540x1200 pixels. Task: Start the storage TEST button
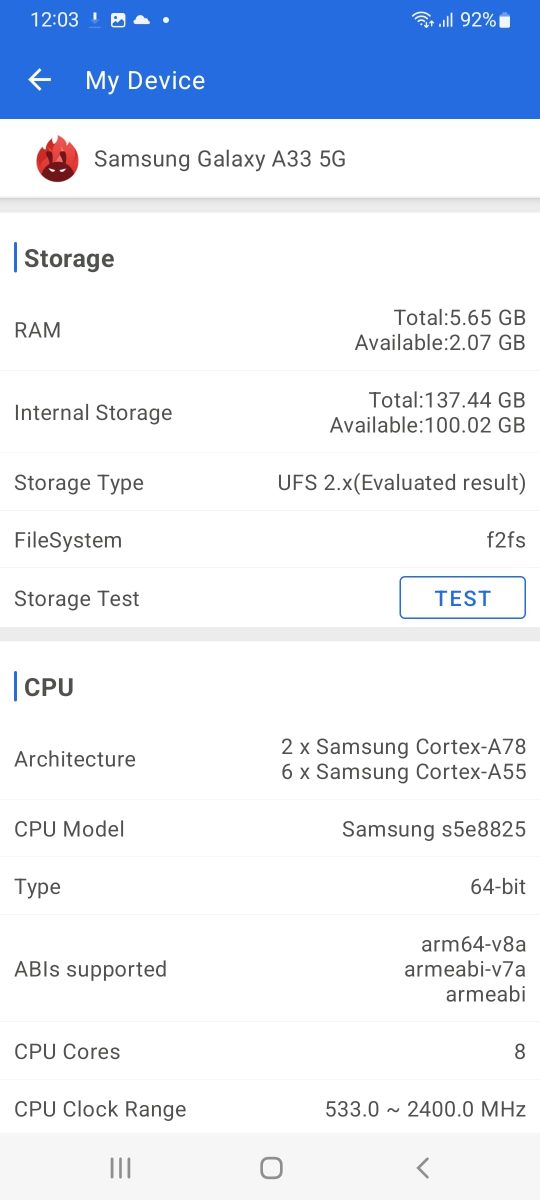coord(463,598)
